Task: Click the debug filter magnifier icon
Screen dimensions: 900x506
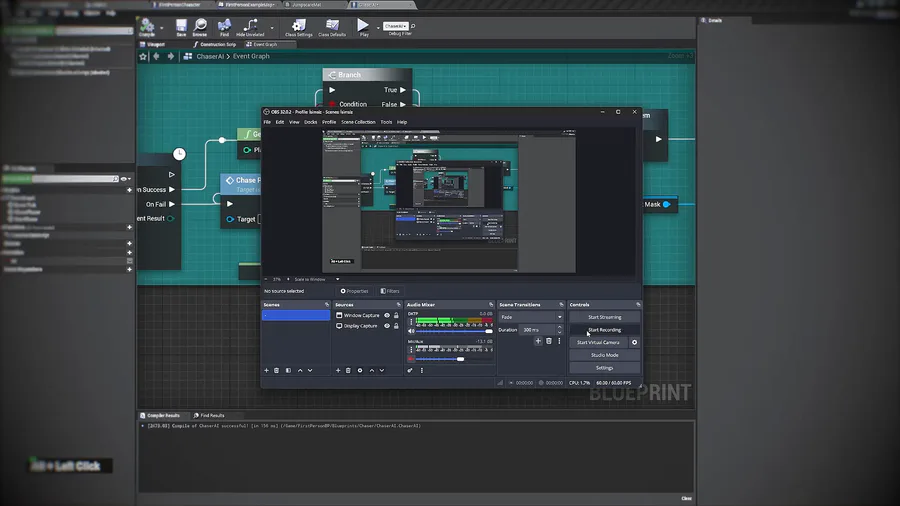Action: 413,26
